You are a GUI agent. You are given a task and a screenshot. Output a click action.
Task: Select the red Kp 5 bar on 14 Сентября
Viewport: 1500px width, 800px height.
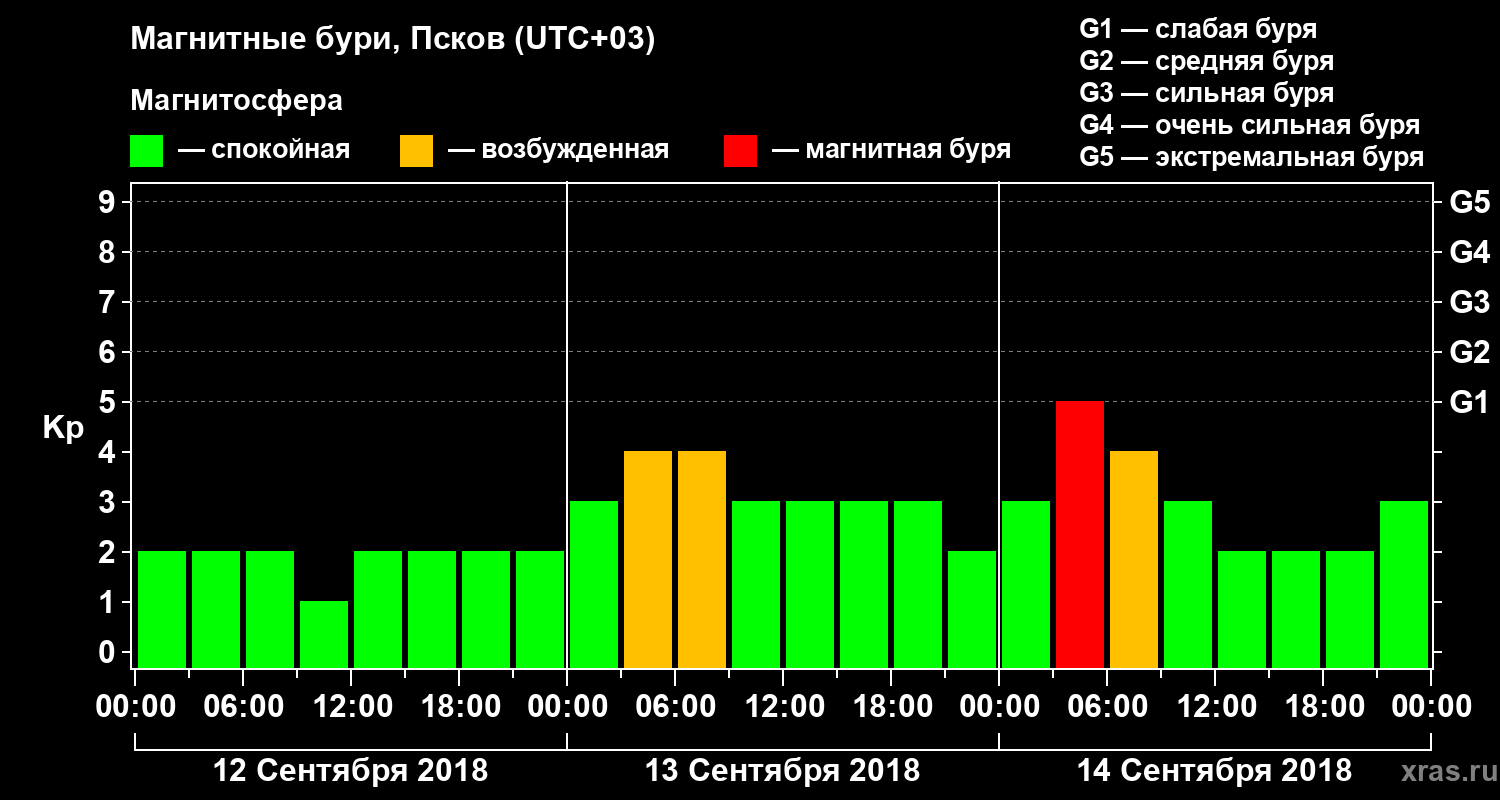1080,535
